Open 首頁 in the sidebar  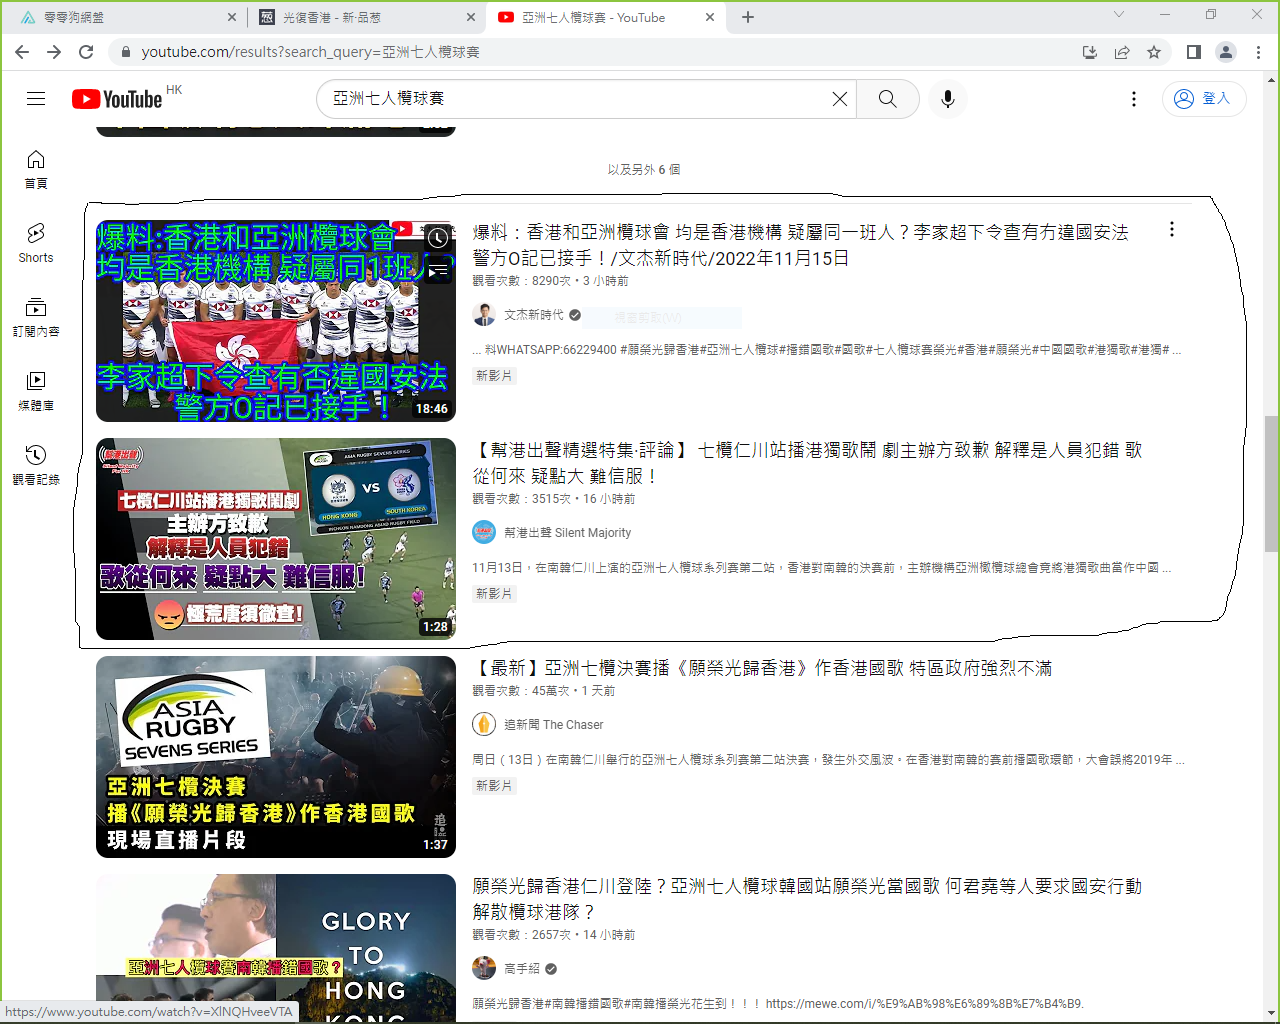pos(36,169)
